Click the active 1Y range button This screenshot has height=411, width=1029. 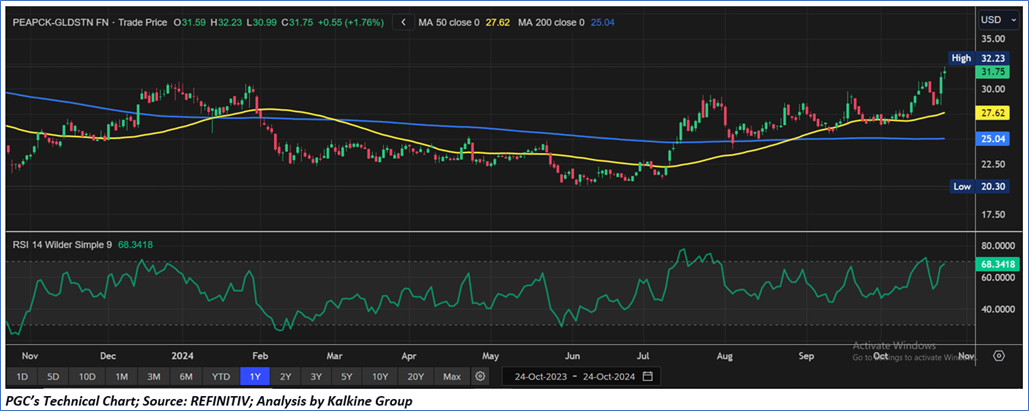point(254,376)
